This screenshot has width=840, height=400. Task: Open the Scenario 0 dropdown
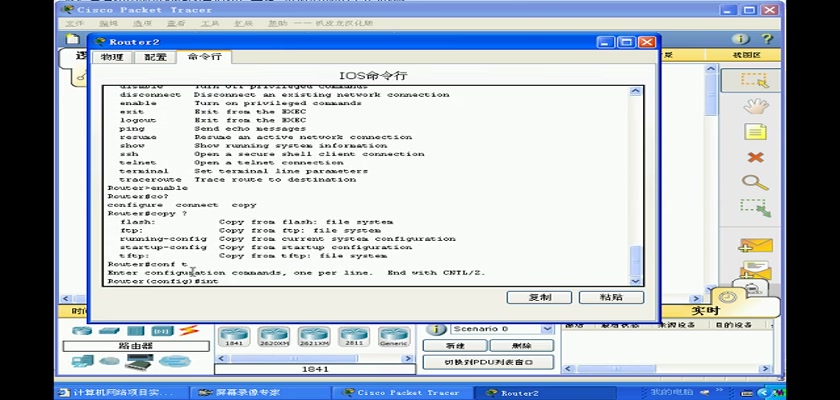[x=501, y=329]
